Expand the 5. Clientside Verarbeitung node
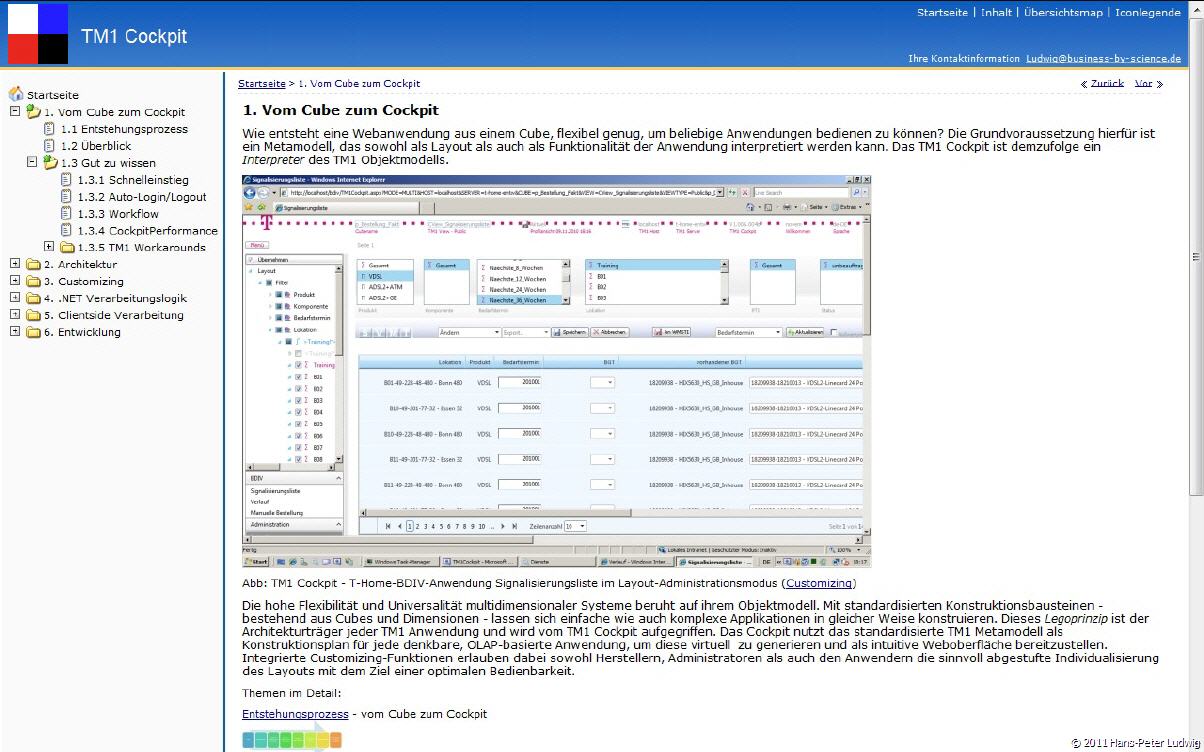The height and width of the screenshot is (752, 1204). point(15,315)
